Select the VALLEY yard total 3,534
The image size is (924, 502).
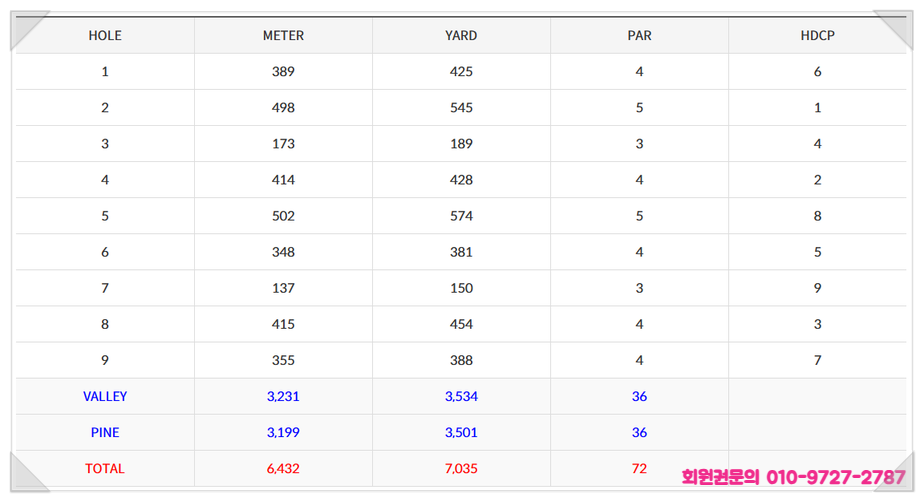point(461,397)
